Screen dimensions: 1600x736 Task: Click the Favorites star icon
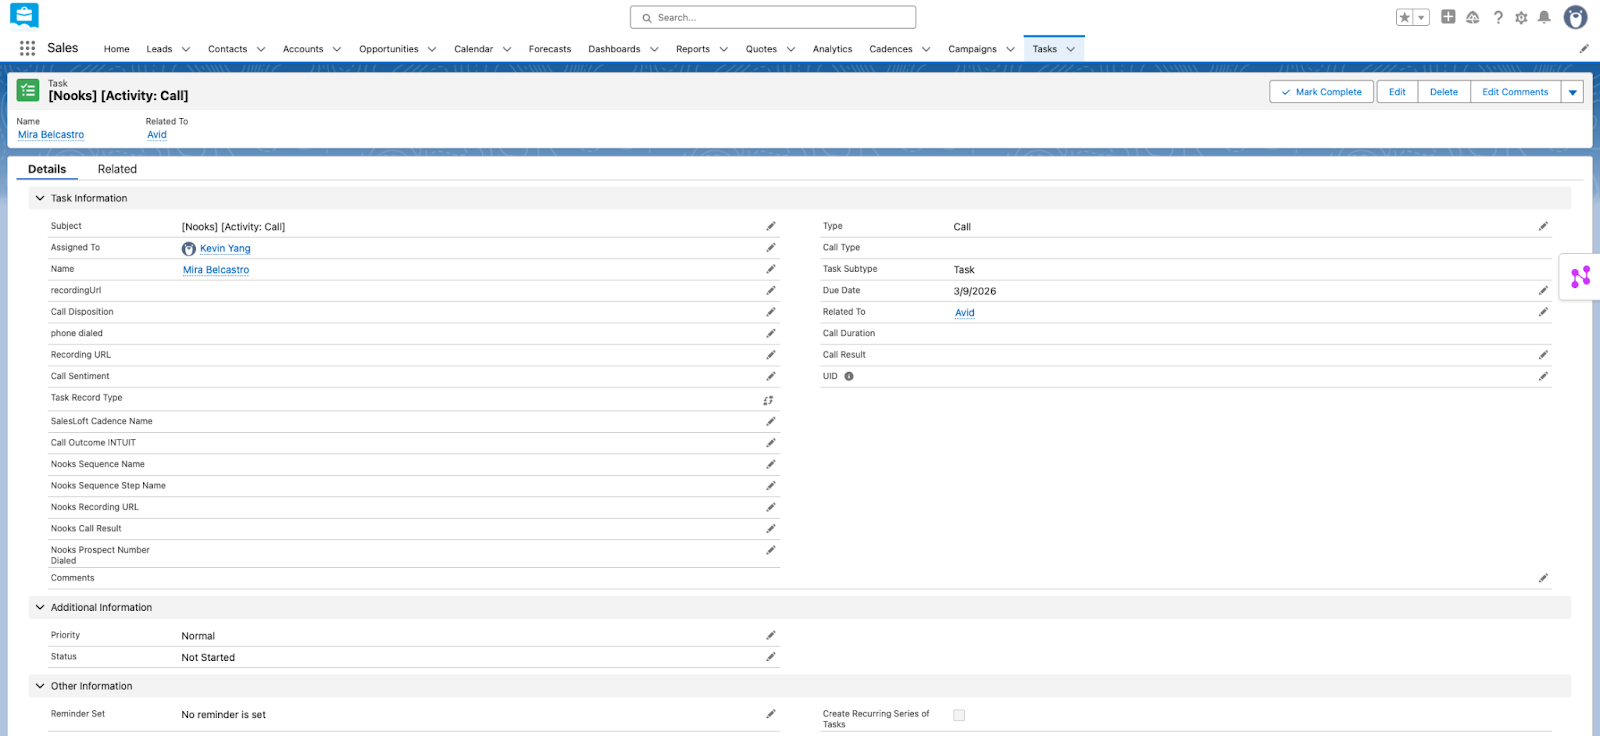click(x=1405, y=17)
